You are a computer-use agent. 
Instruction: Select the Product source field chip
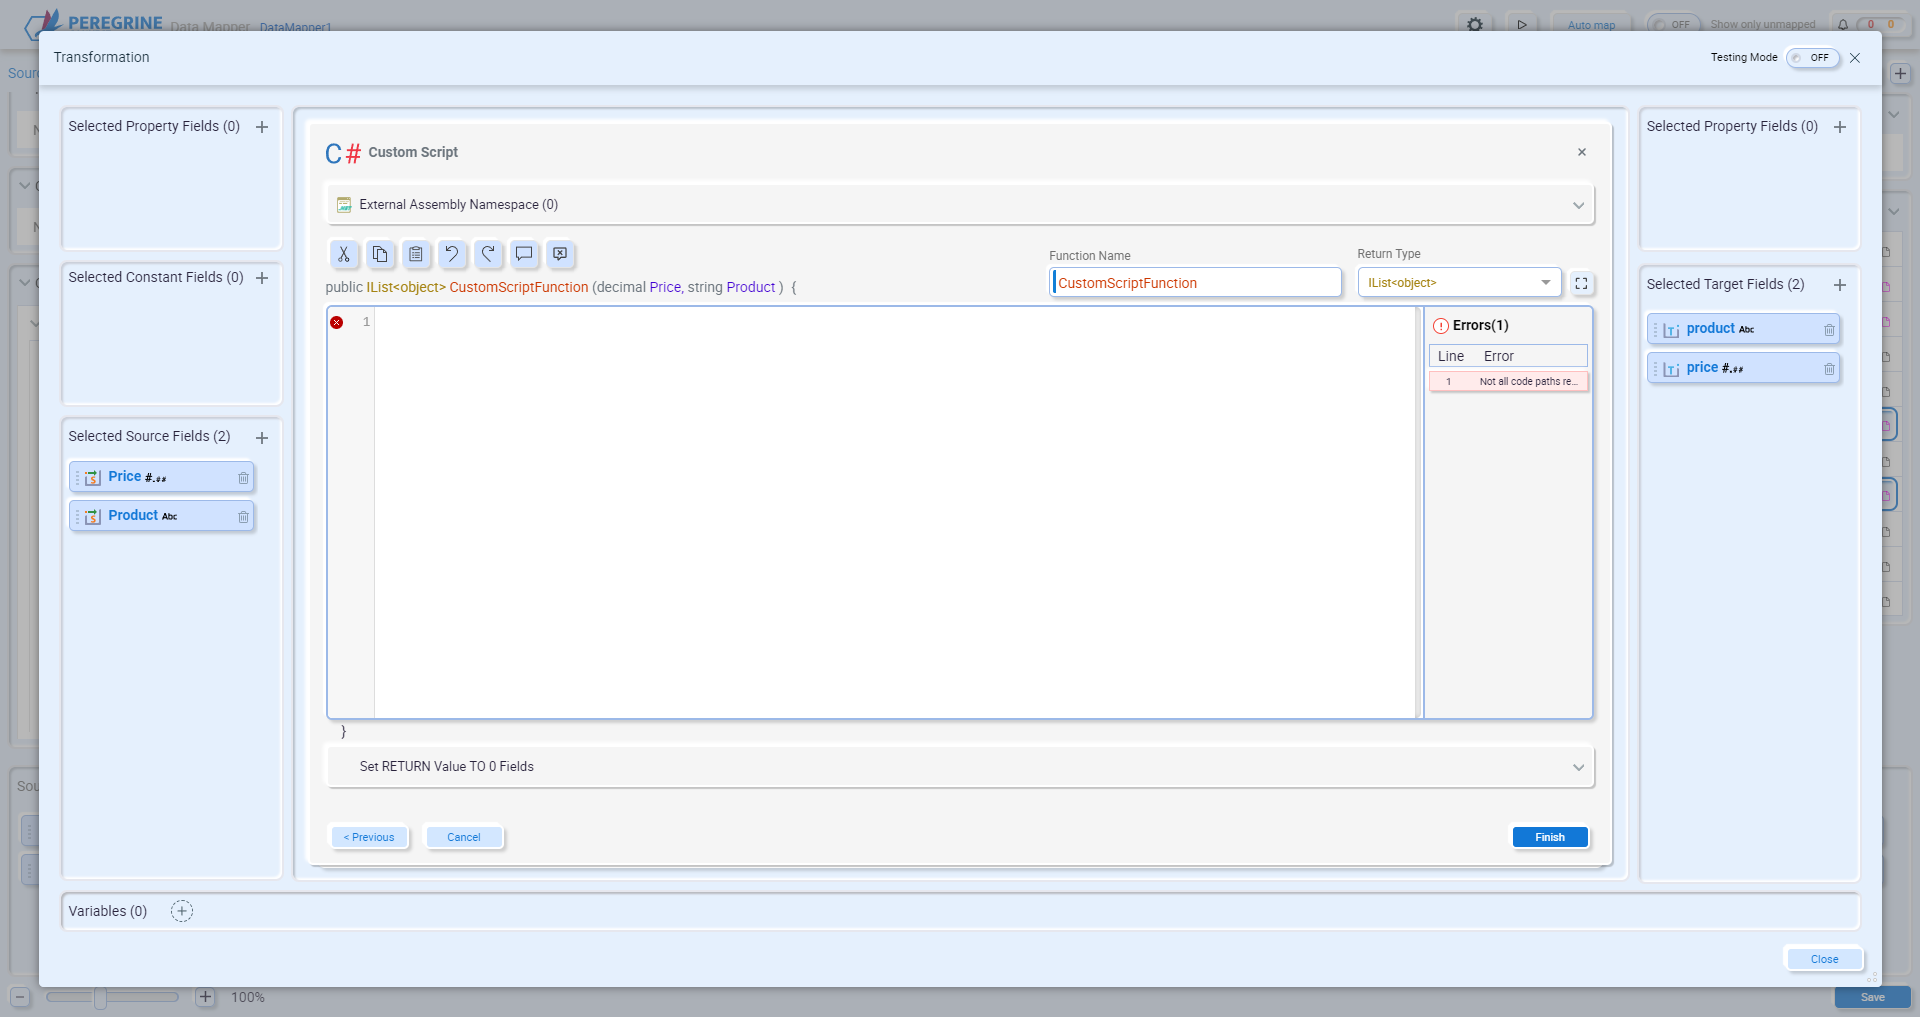click(x=161, y=516)
